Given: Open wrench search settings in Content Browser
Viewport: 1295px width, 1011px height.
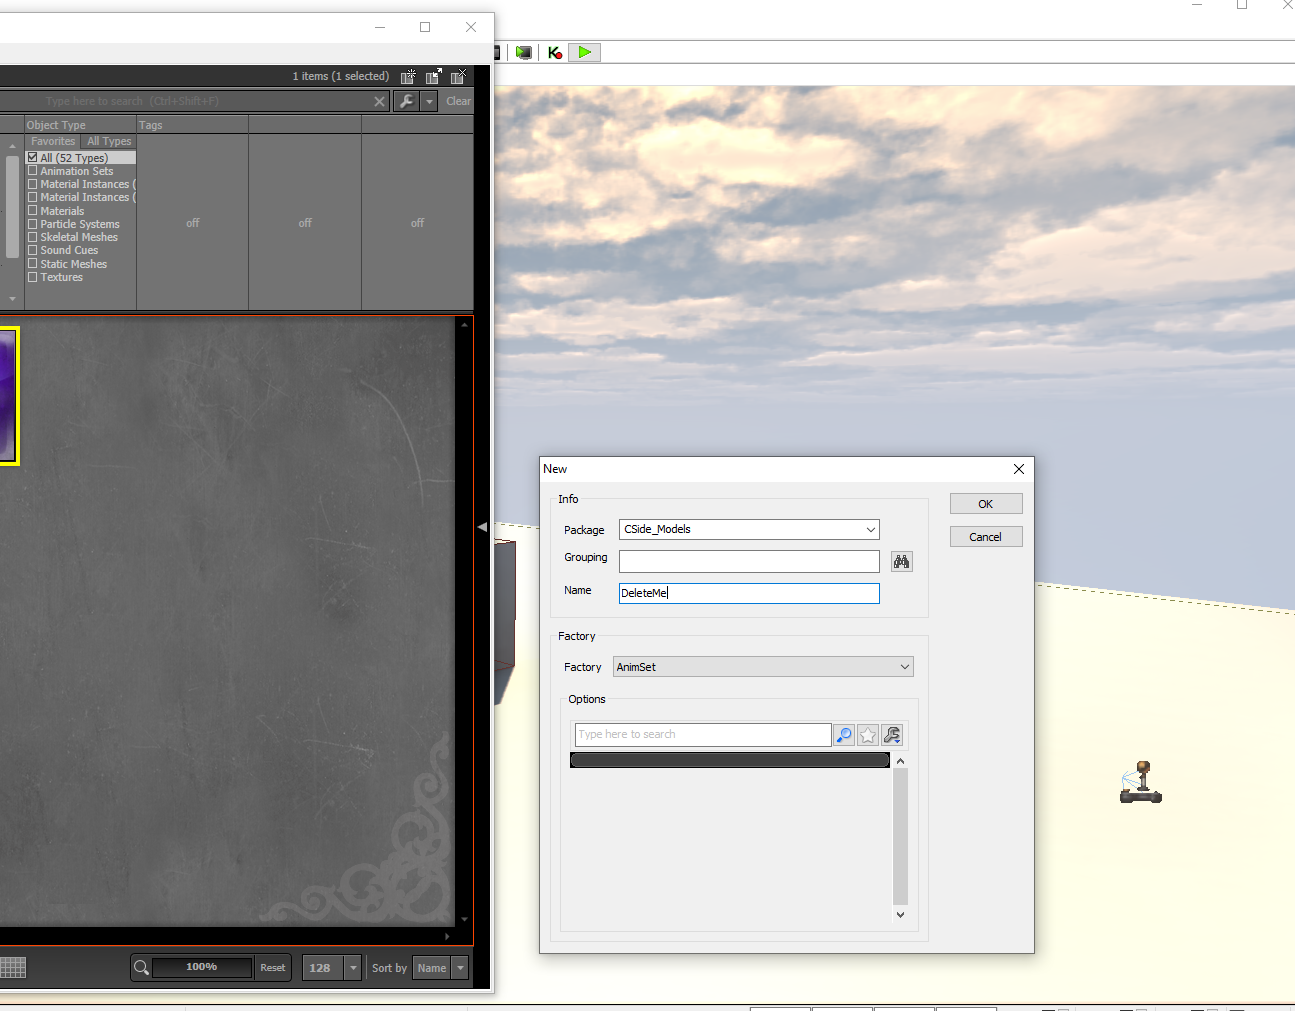Looking at the screenshot, I should click(406, 101).
